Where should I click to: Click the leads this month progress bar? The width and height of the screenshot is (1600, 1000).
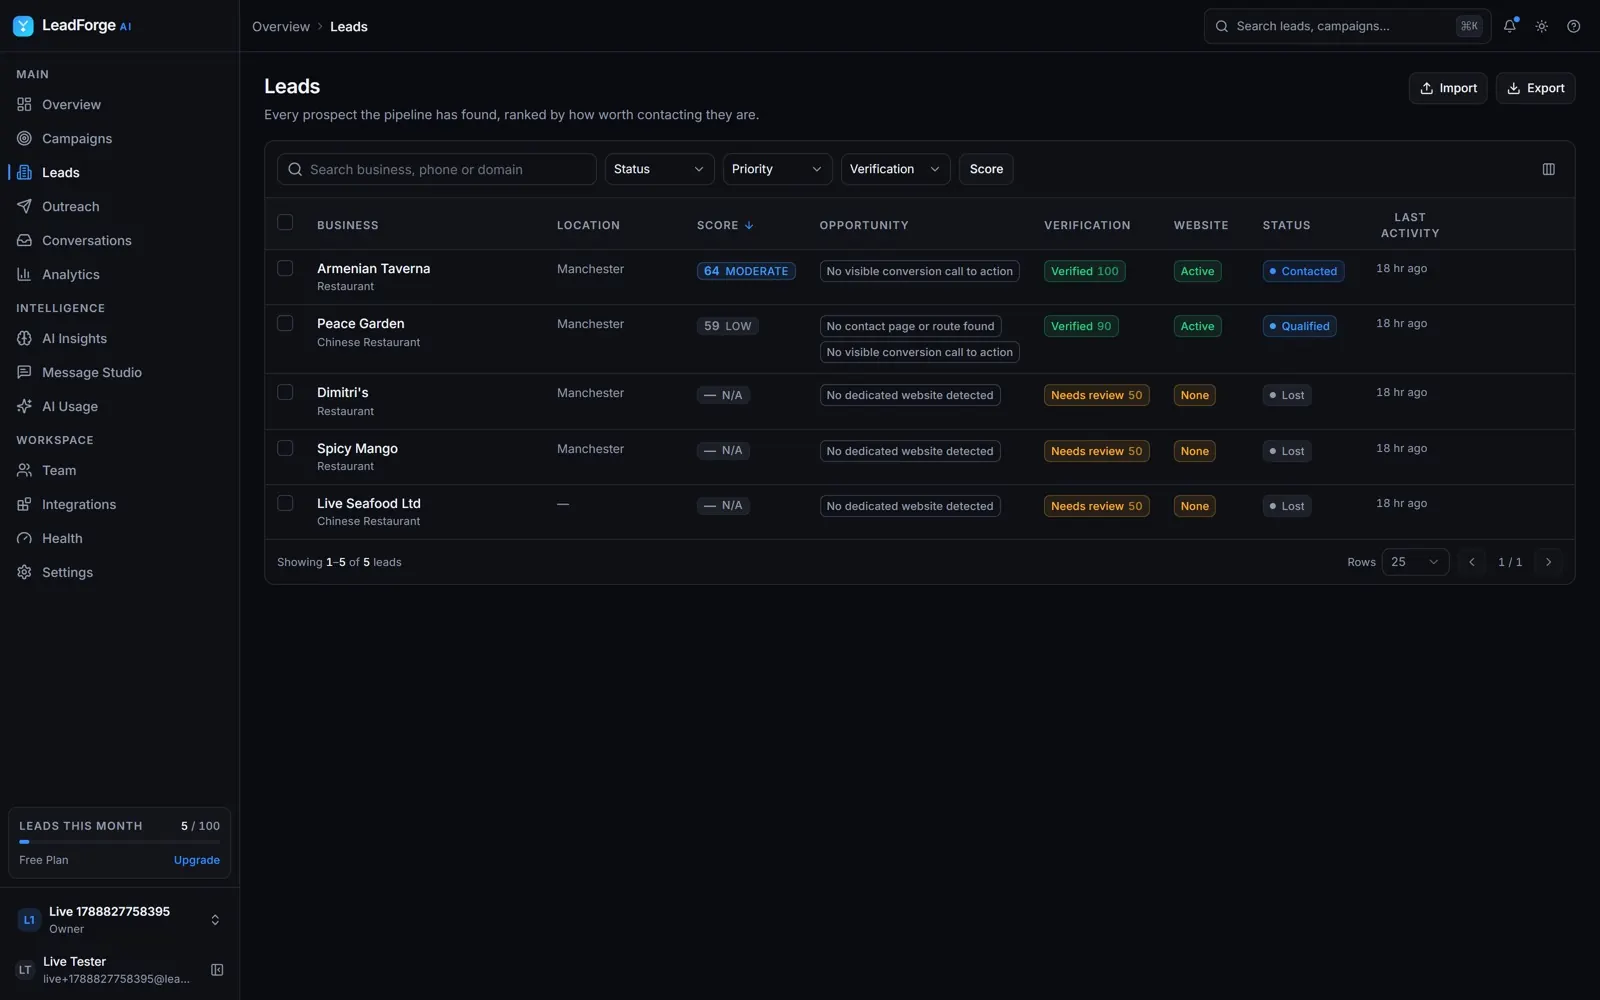119,842
